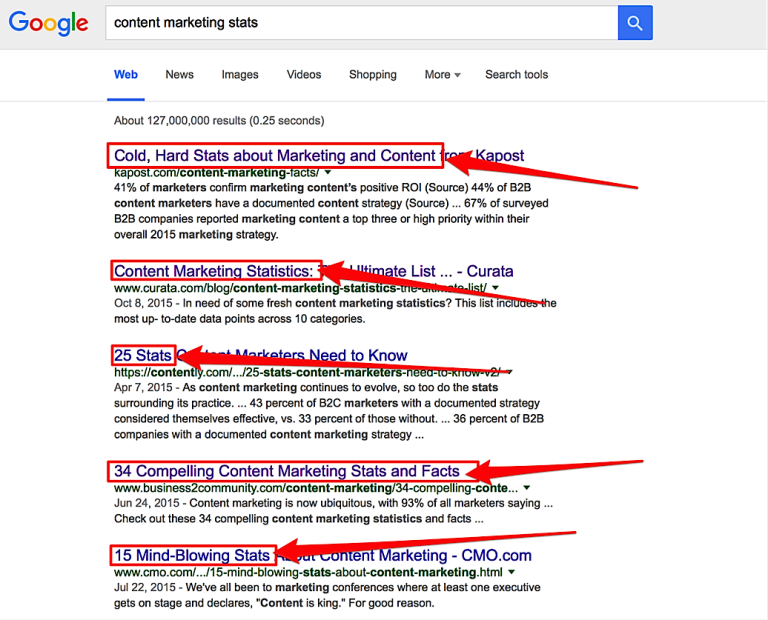
Task: Switch to the Images tab
Action: pos(240,74)
